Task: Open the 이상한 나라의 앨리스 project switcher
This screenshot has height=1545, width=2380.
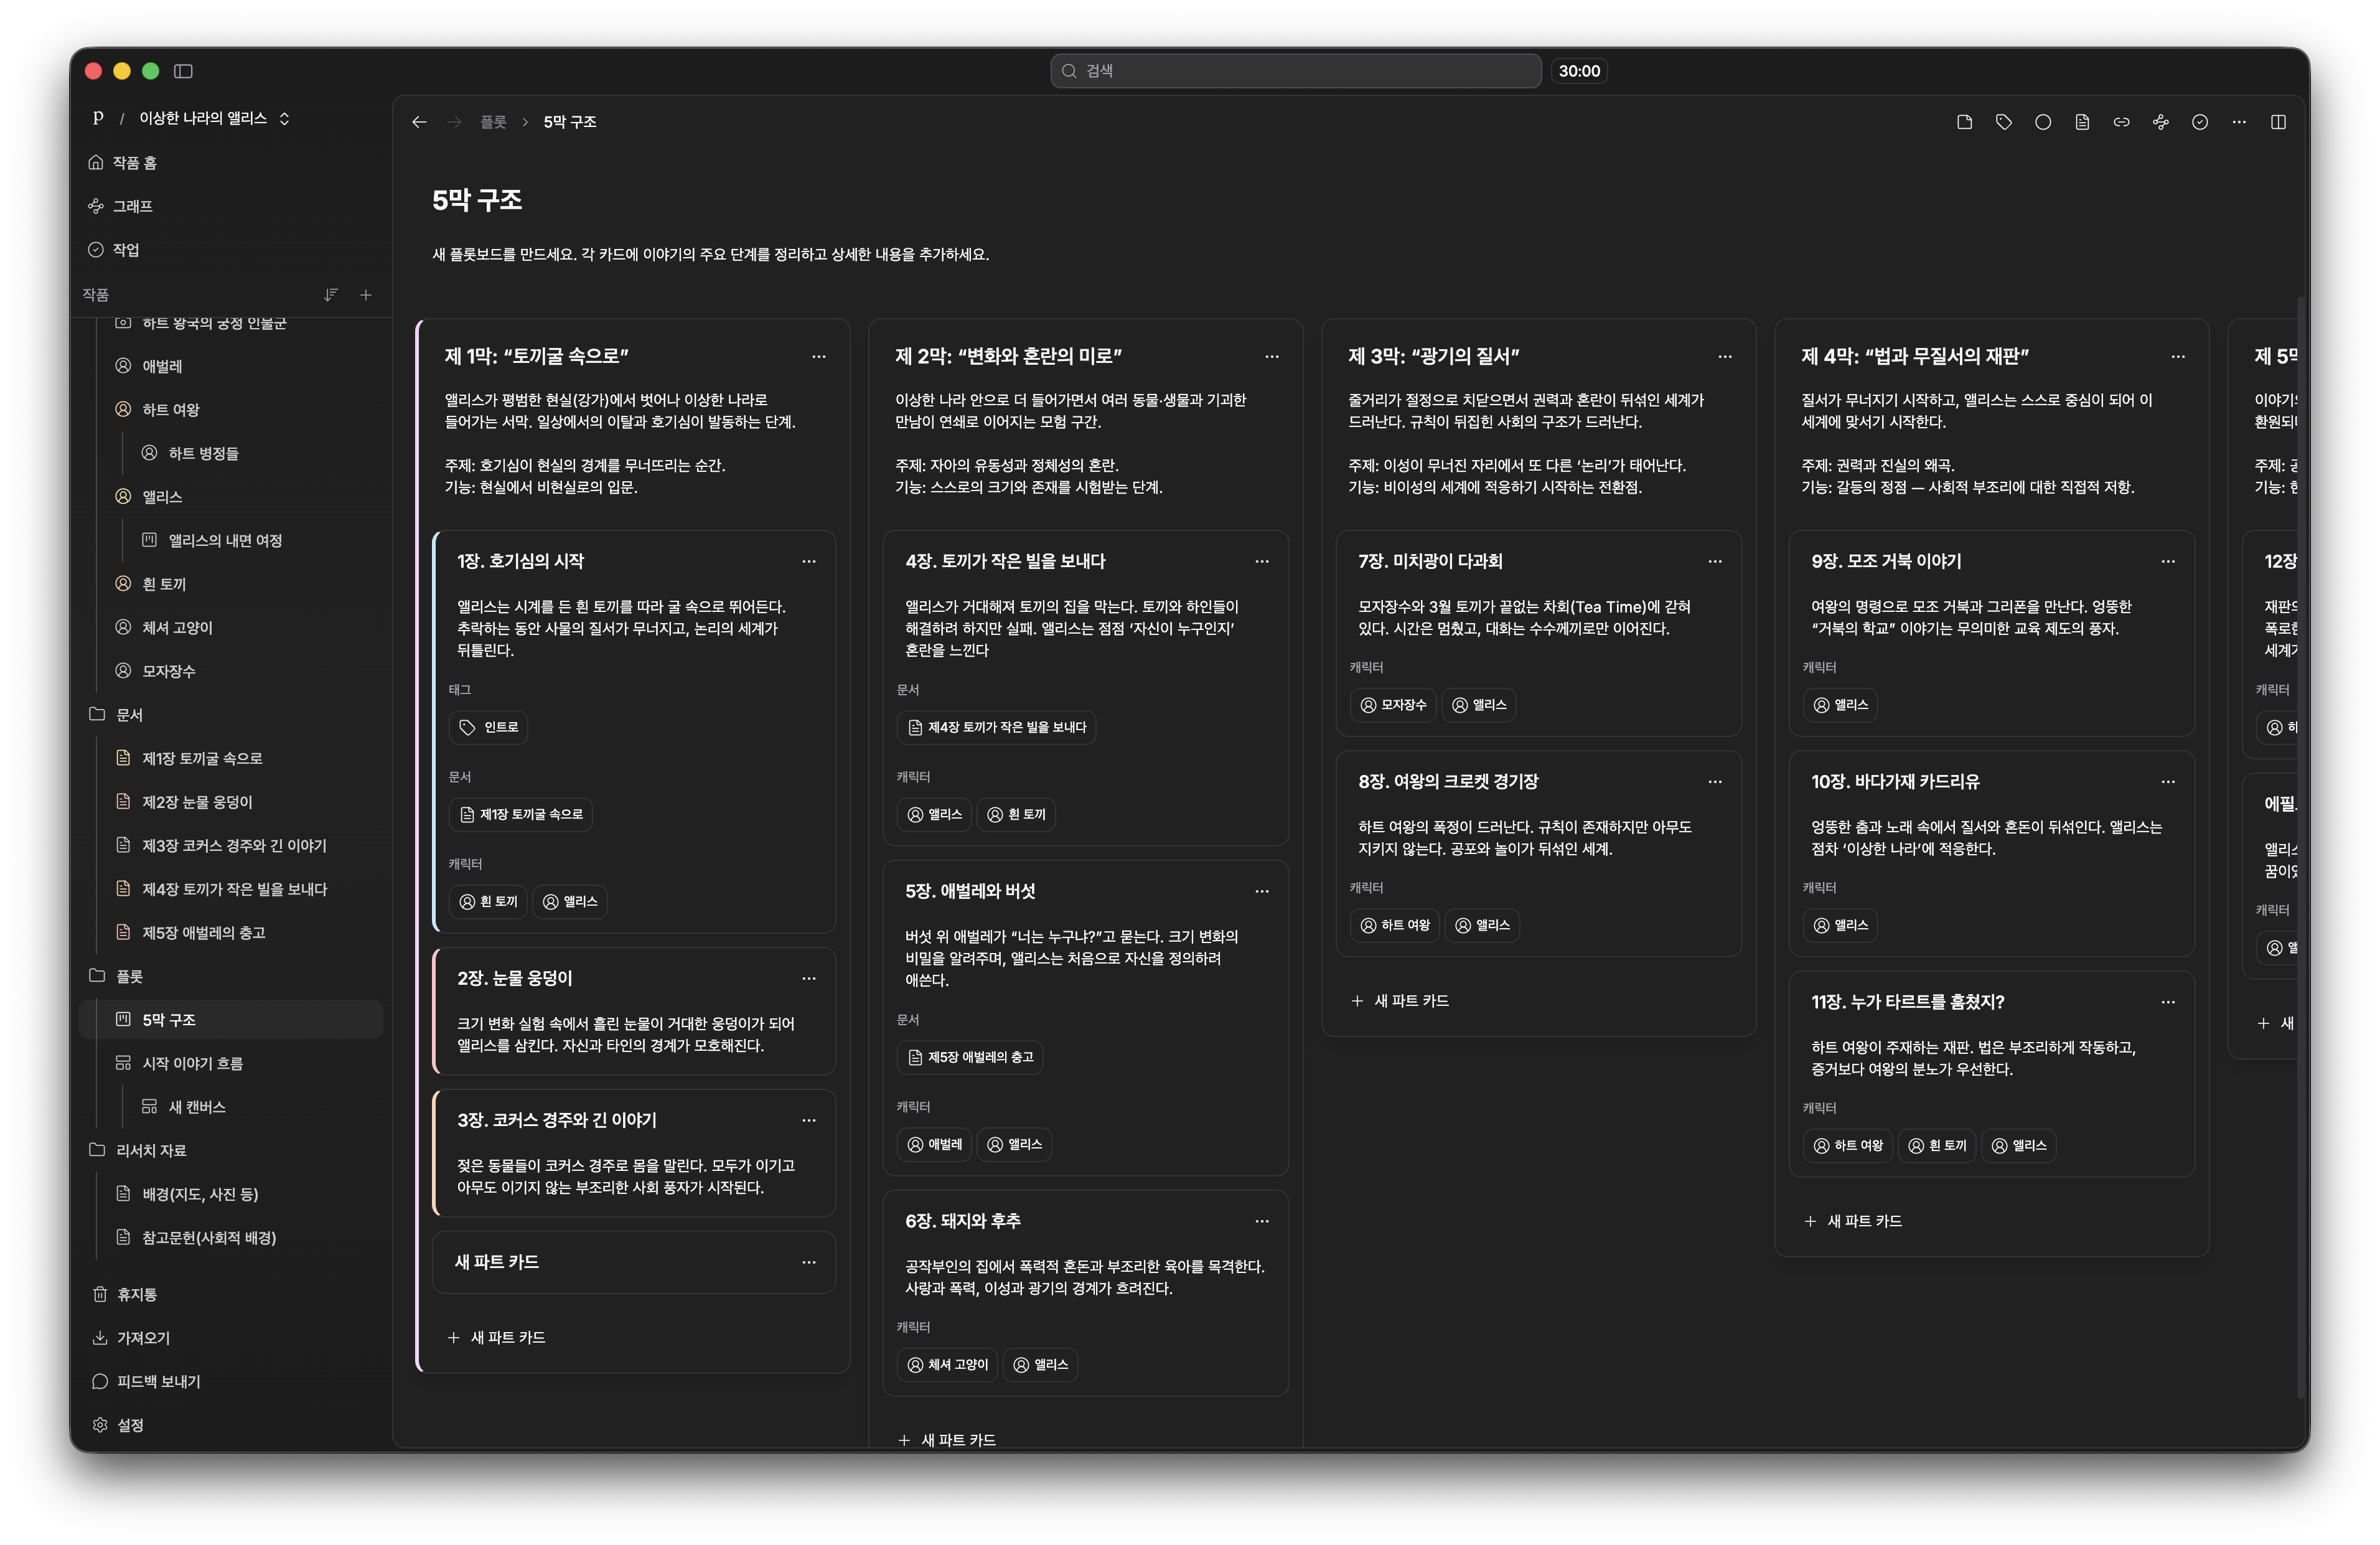Action: (214, 118)
